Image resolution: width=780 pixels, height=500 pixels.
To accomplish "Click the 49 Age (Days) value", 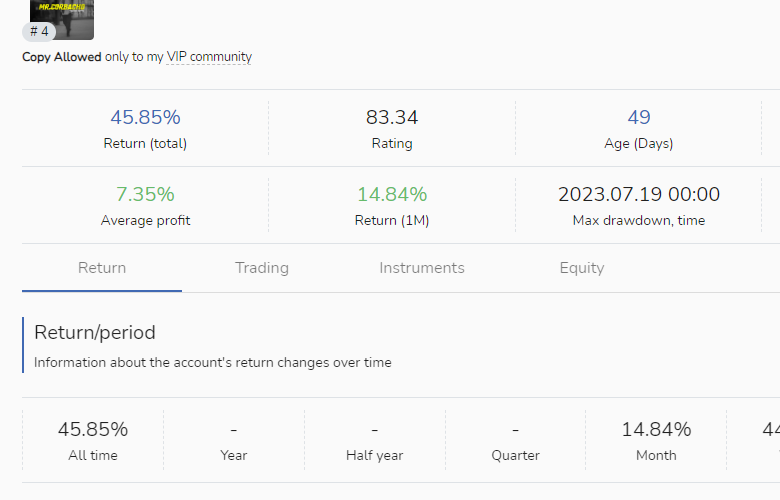I will [x=639, y=118].
